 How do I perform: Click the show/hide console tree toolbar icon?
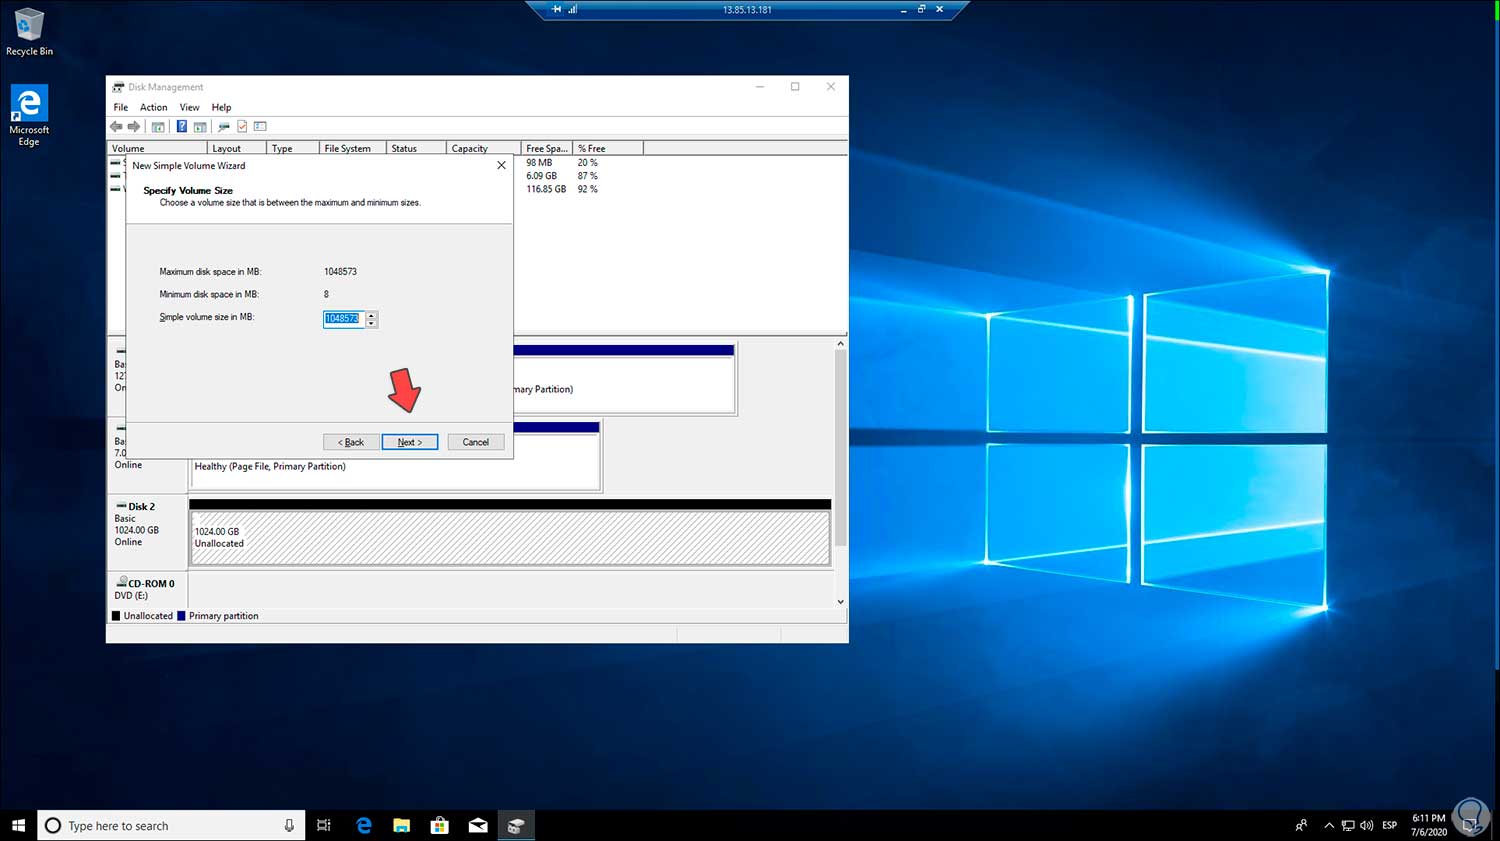(158, 127)
